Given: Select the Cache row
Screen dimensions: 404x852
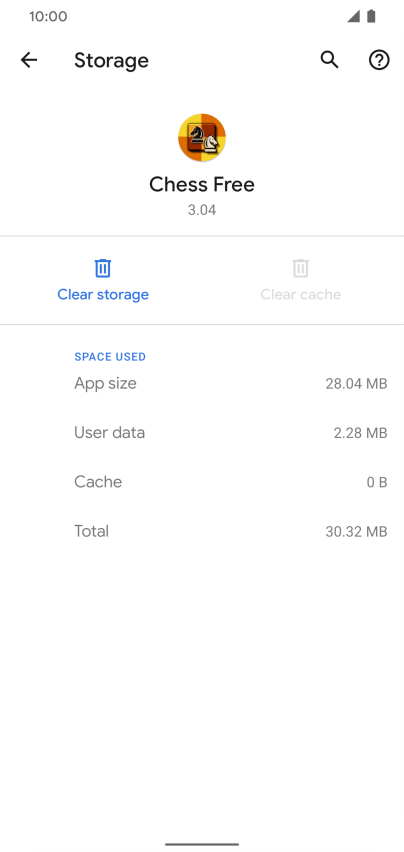Looking at the screenshot, I should (202, 481).
